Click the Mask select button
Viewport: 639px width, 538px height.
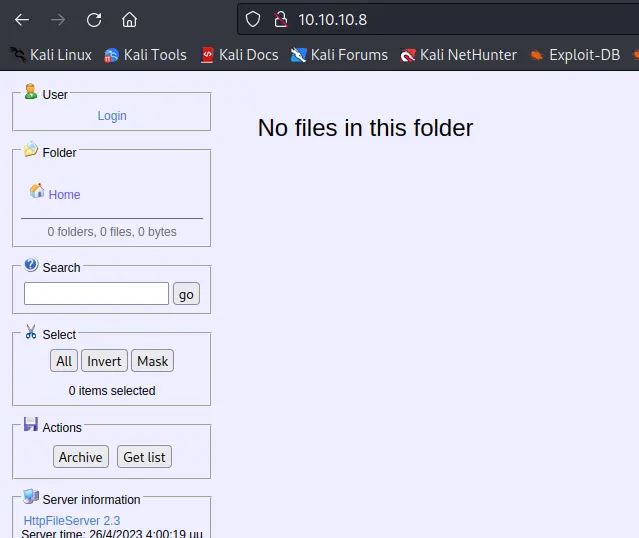click(x=152, y=361)
